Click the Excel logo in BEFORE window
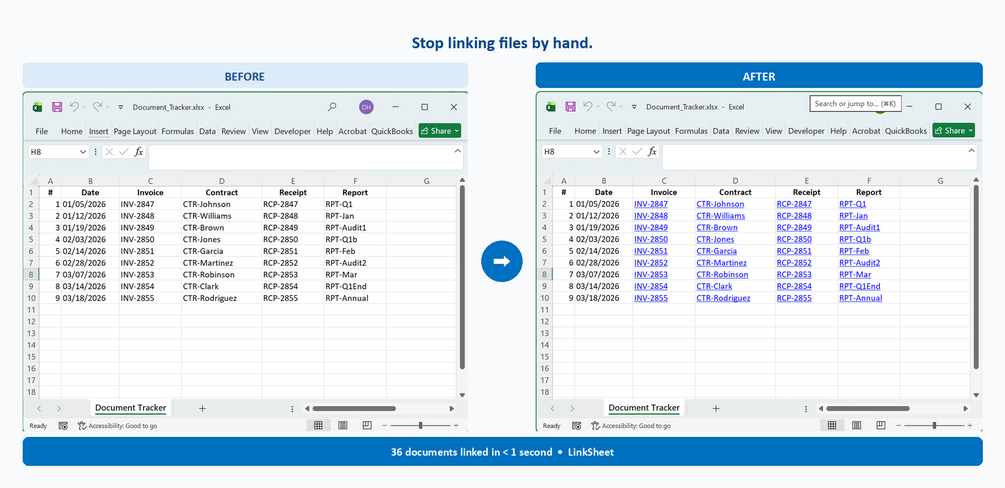The width and height of the screenshot is (1005, 488). 37,107
